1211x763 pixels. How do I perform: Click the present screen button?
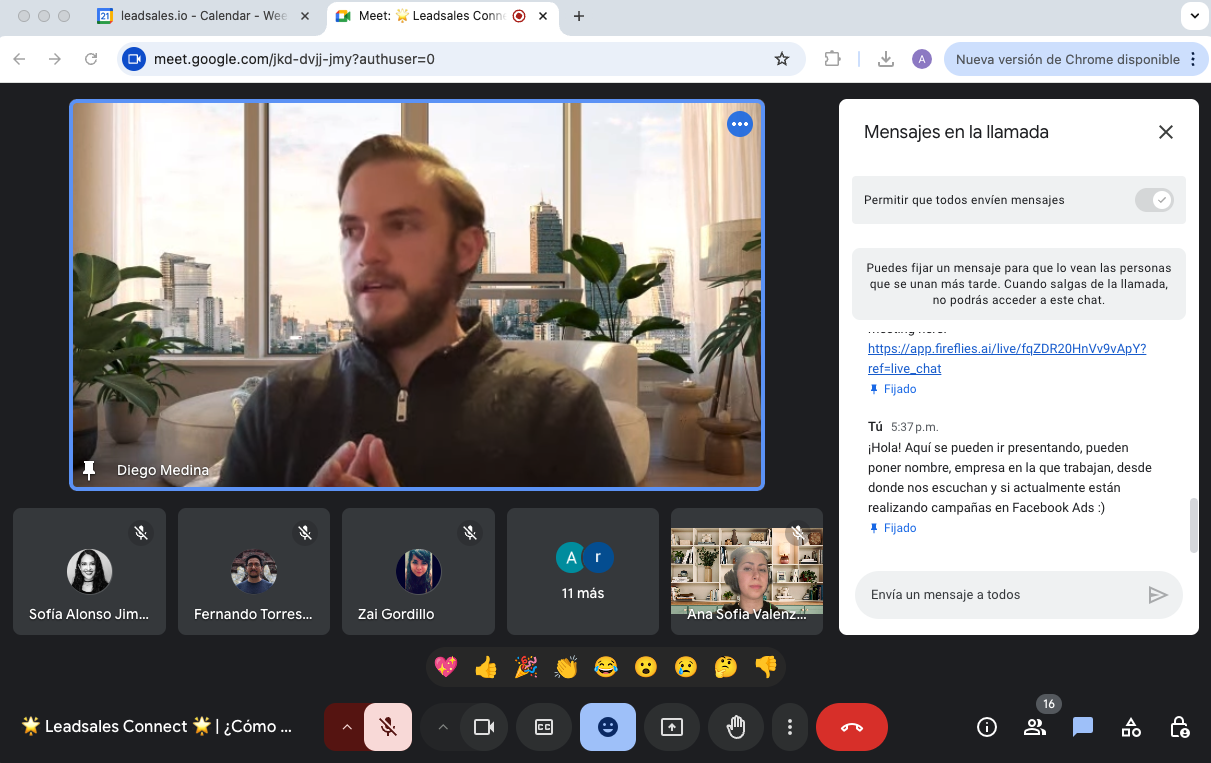point(672,727)
